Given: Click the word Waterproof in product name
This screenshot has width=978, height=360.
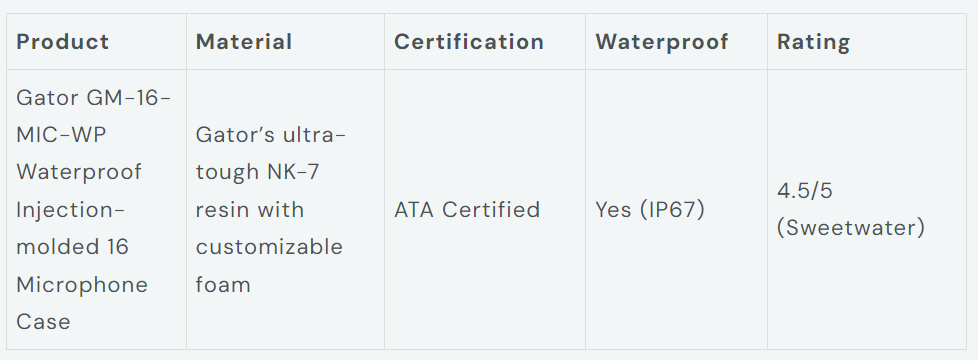Looking at the screenshot, I should (x=79, y=172).
